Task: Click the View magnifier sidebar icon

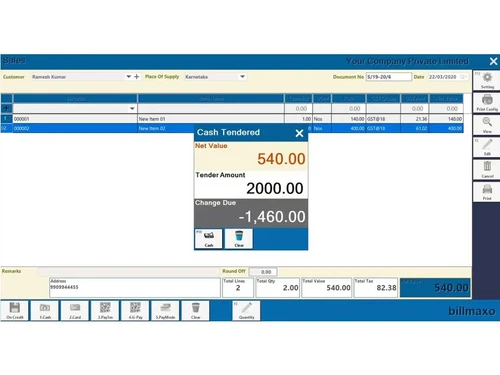Action: (487, 125)
